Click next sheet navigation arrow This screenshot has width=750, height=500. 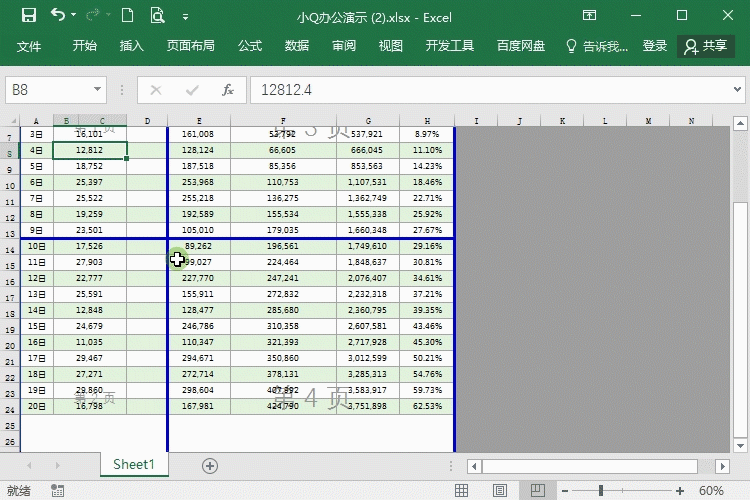coord(57,466)
